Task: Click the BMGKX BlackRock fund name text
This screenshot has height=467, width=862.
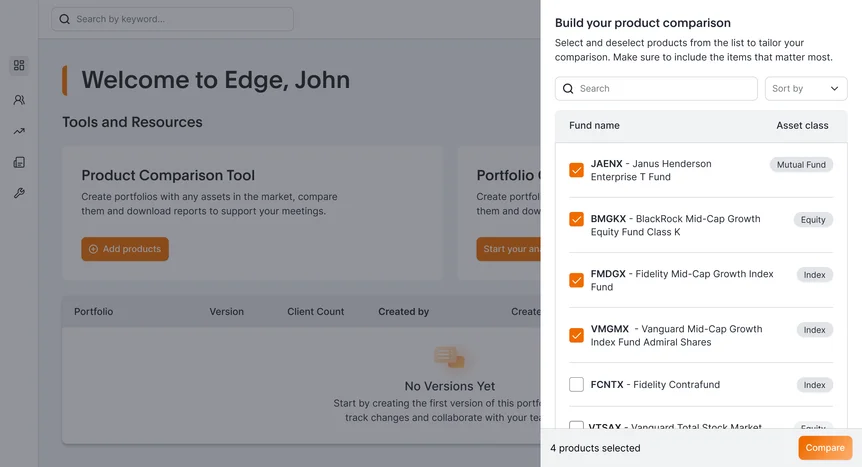Action: pos(676,225)
